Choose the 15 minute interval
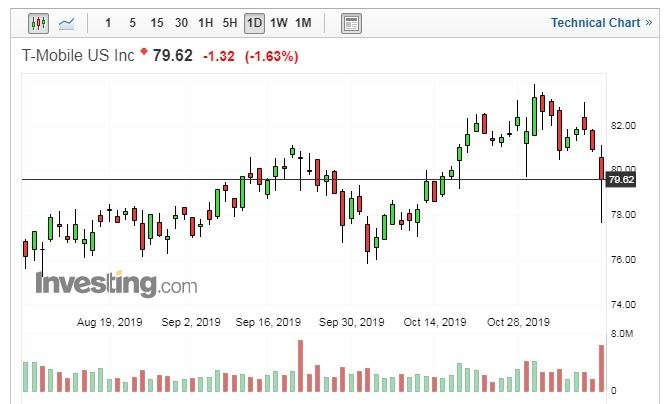The height and width of the screenshot is (404, 672). click(x=157, y=23)
